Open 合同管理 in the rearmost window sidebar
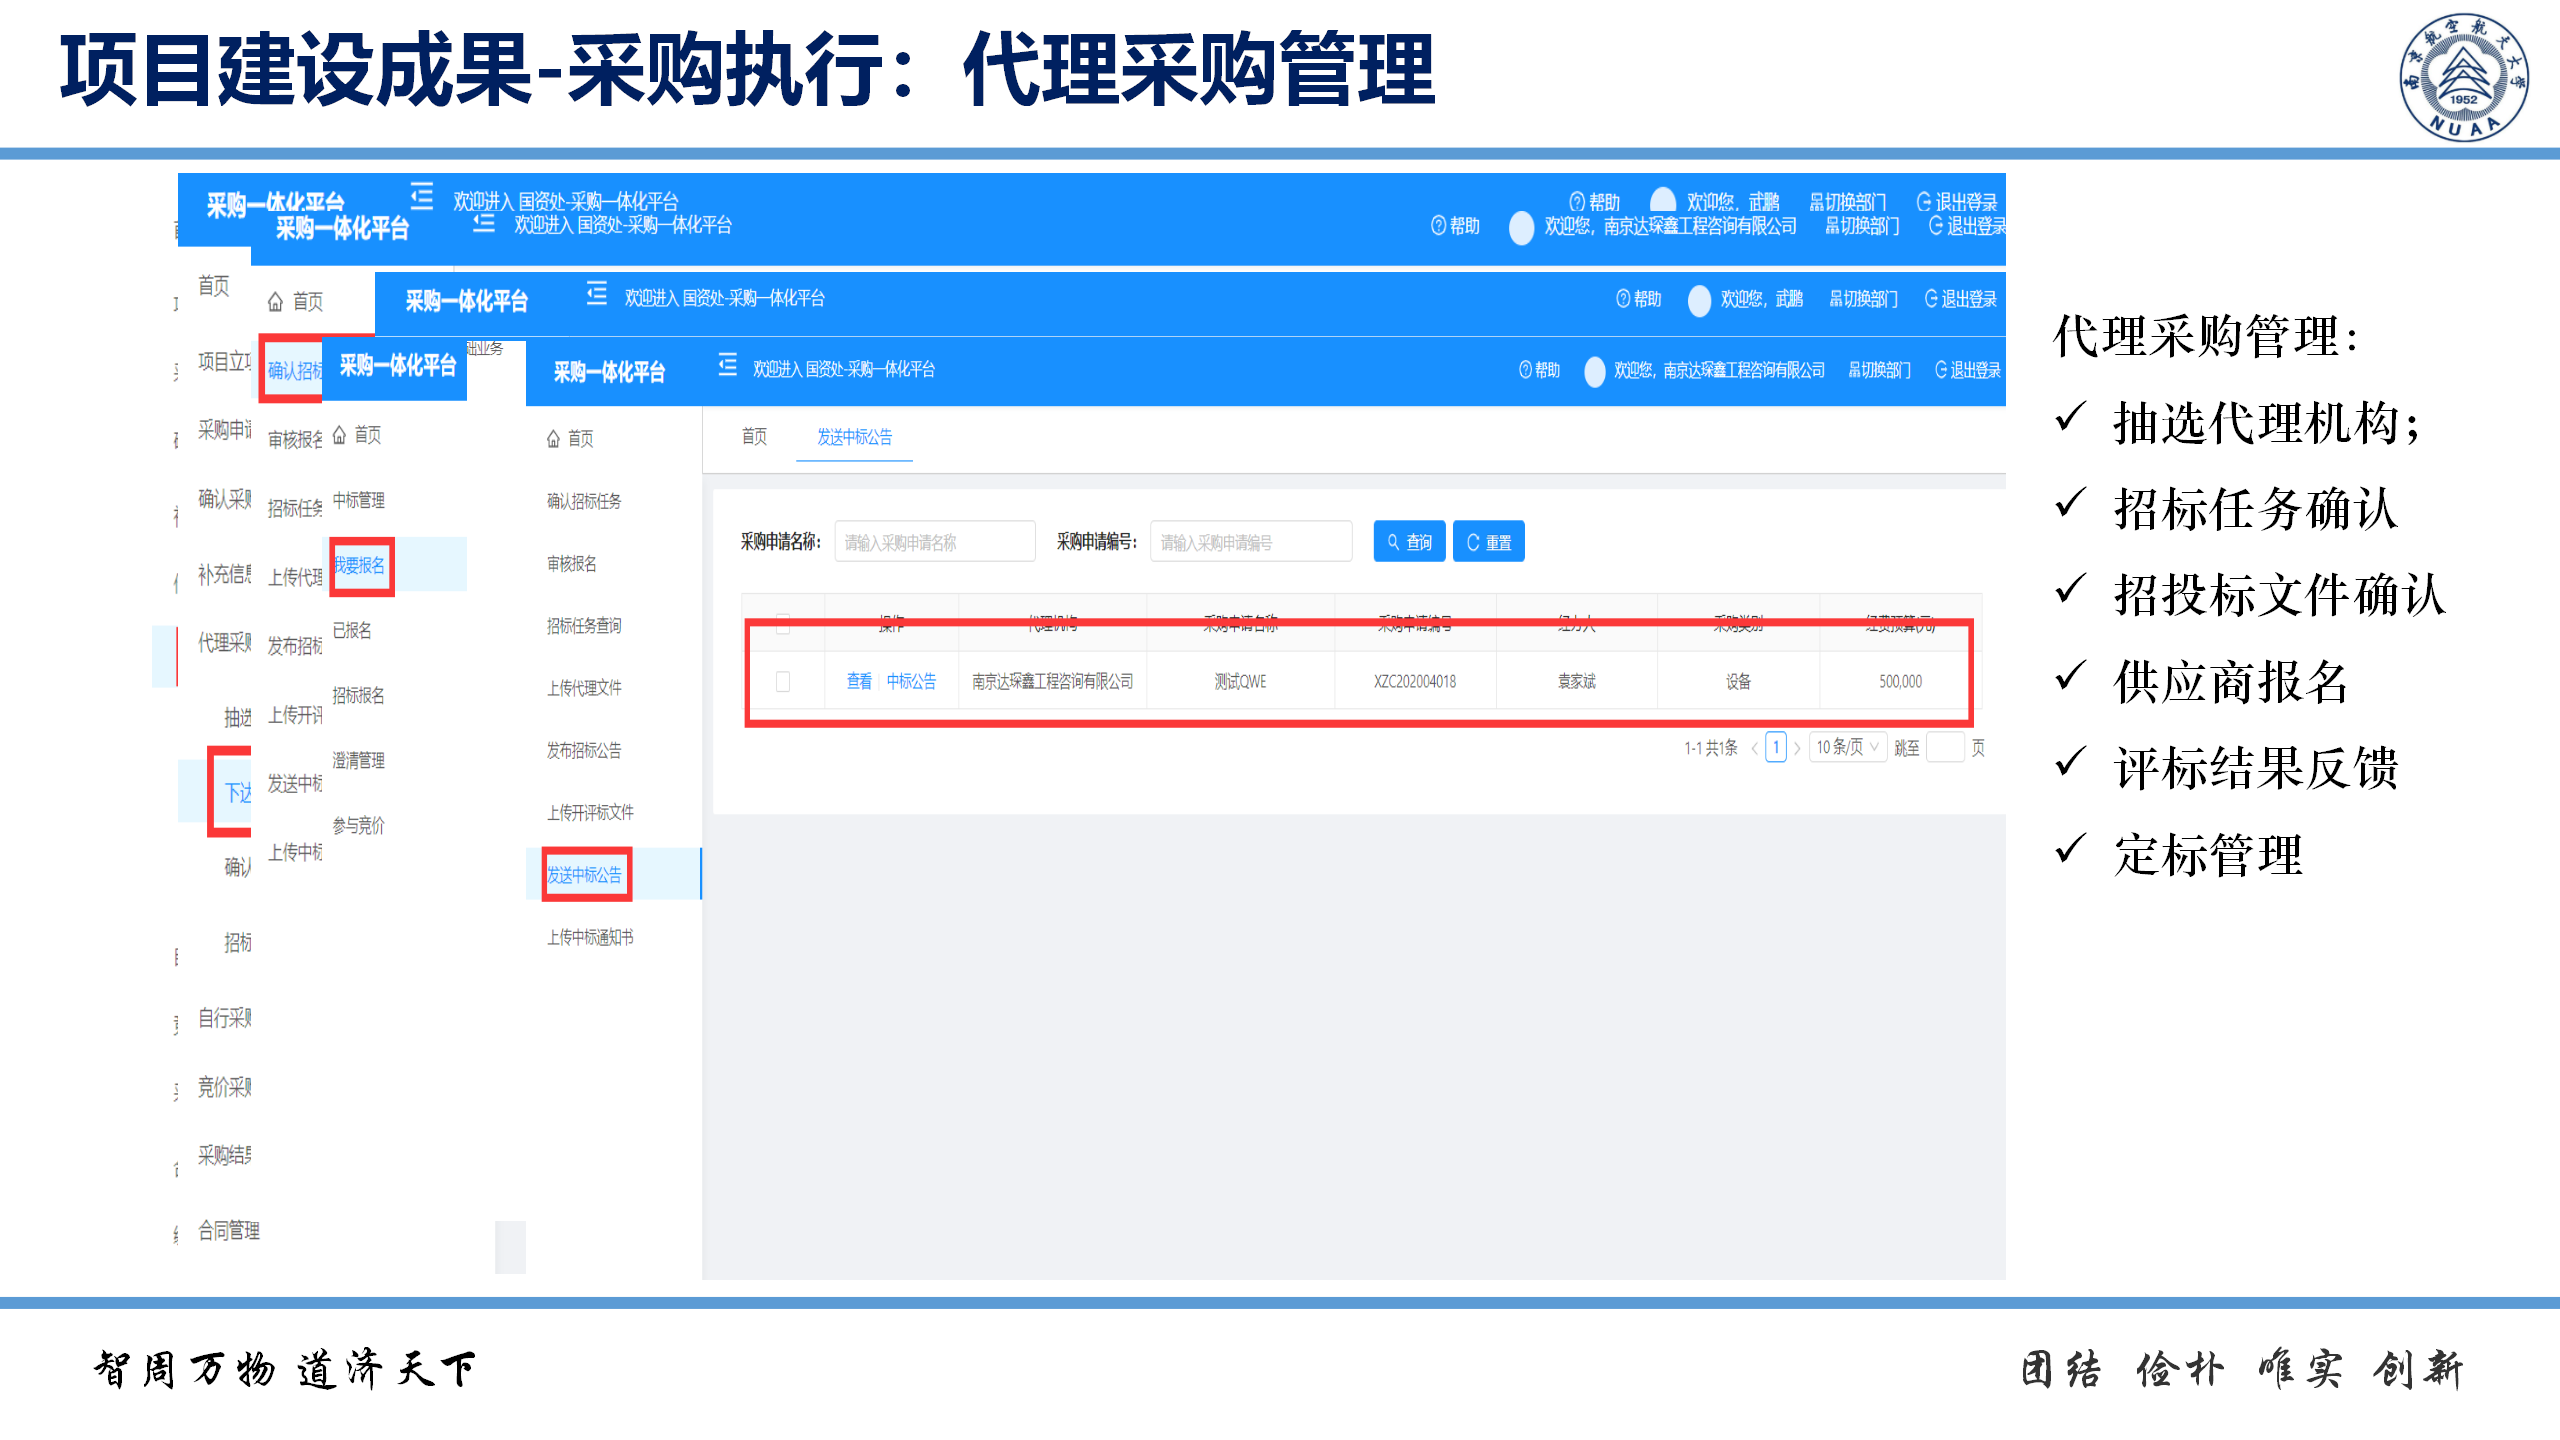 [229, 1230]
